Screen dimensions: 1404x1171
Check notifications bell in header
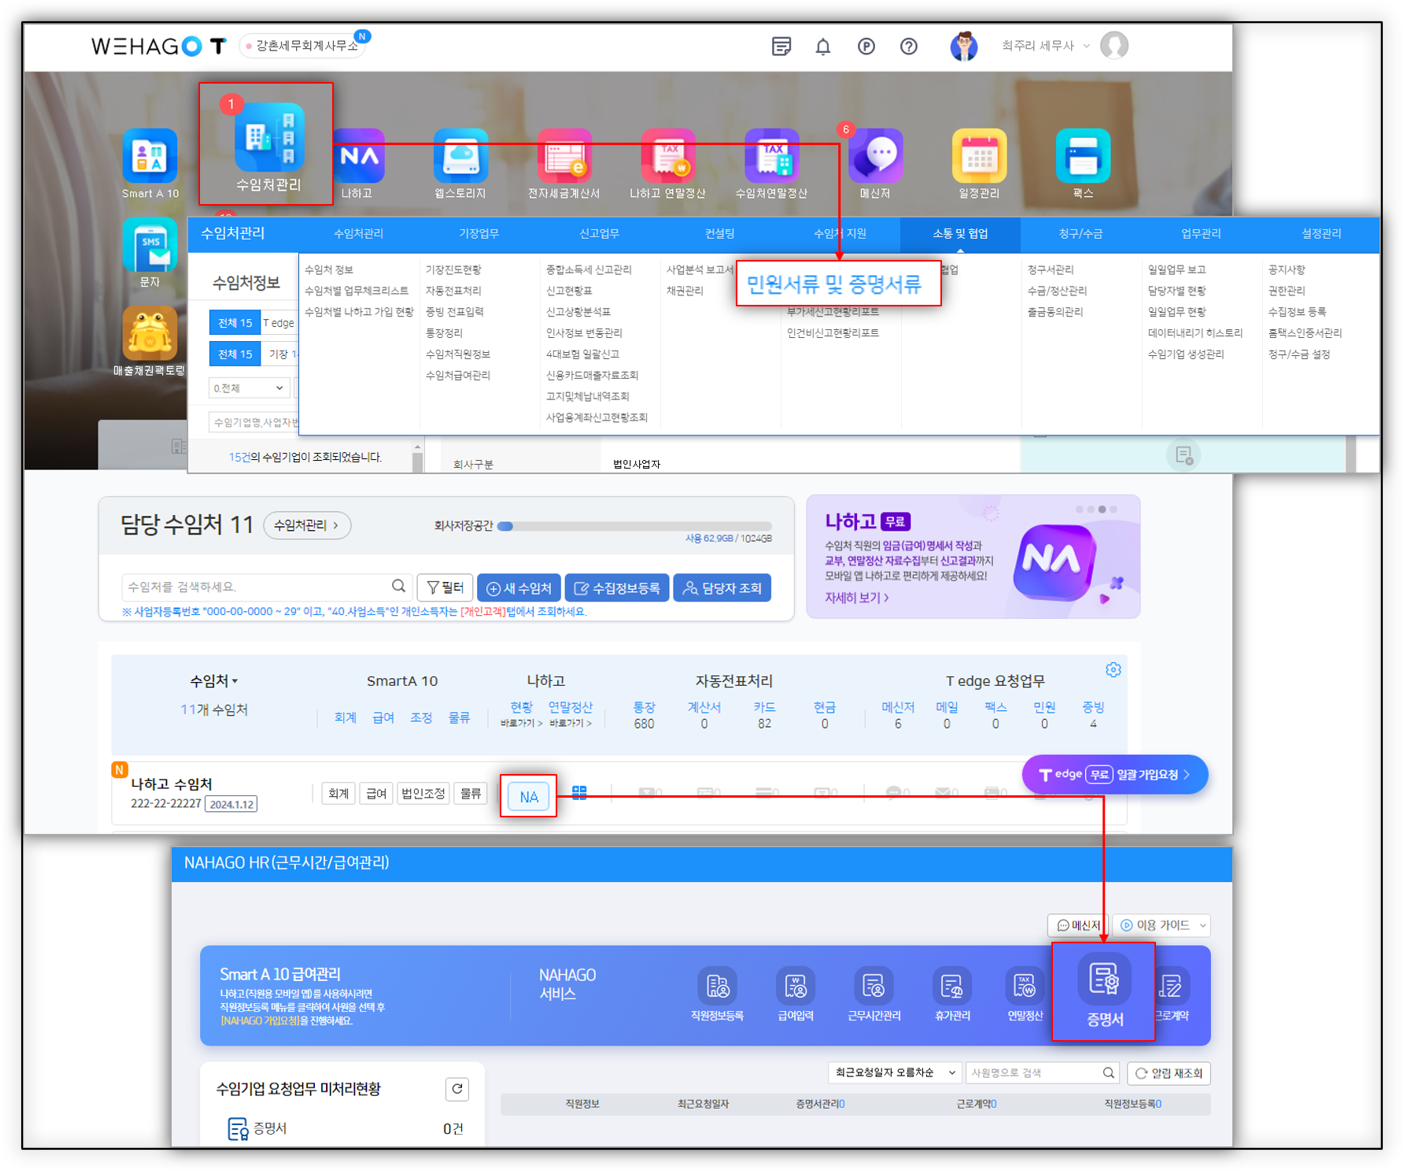coord(823,46)
